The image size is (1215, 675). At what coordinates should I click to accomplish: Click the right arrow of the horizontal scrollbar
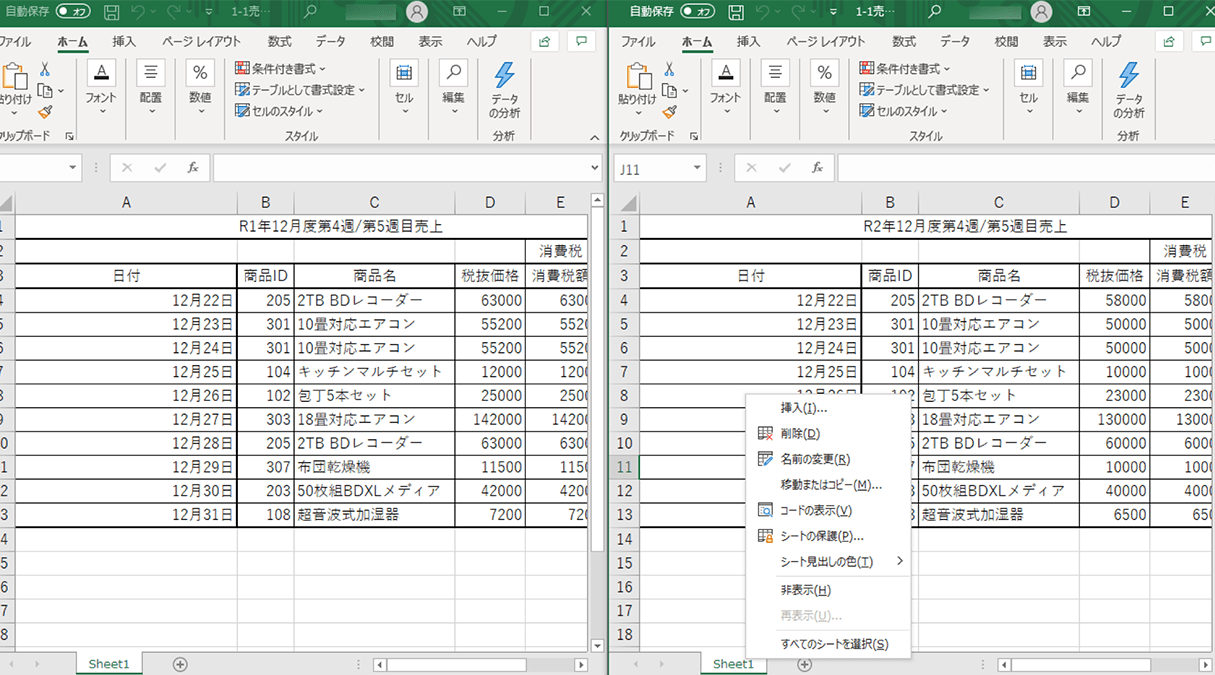(x=583, y=663)
